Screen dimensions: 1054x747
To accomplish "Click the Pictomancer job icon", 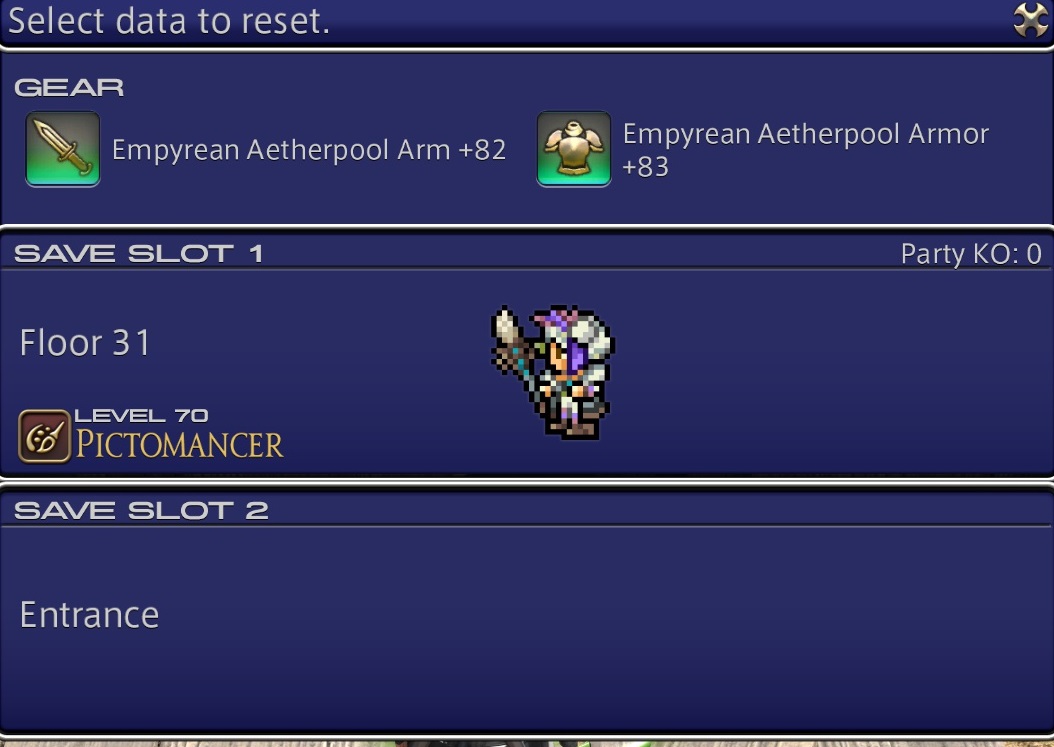I will [x=44, y=436].
